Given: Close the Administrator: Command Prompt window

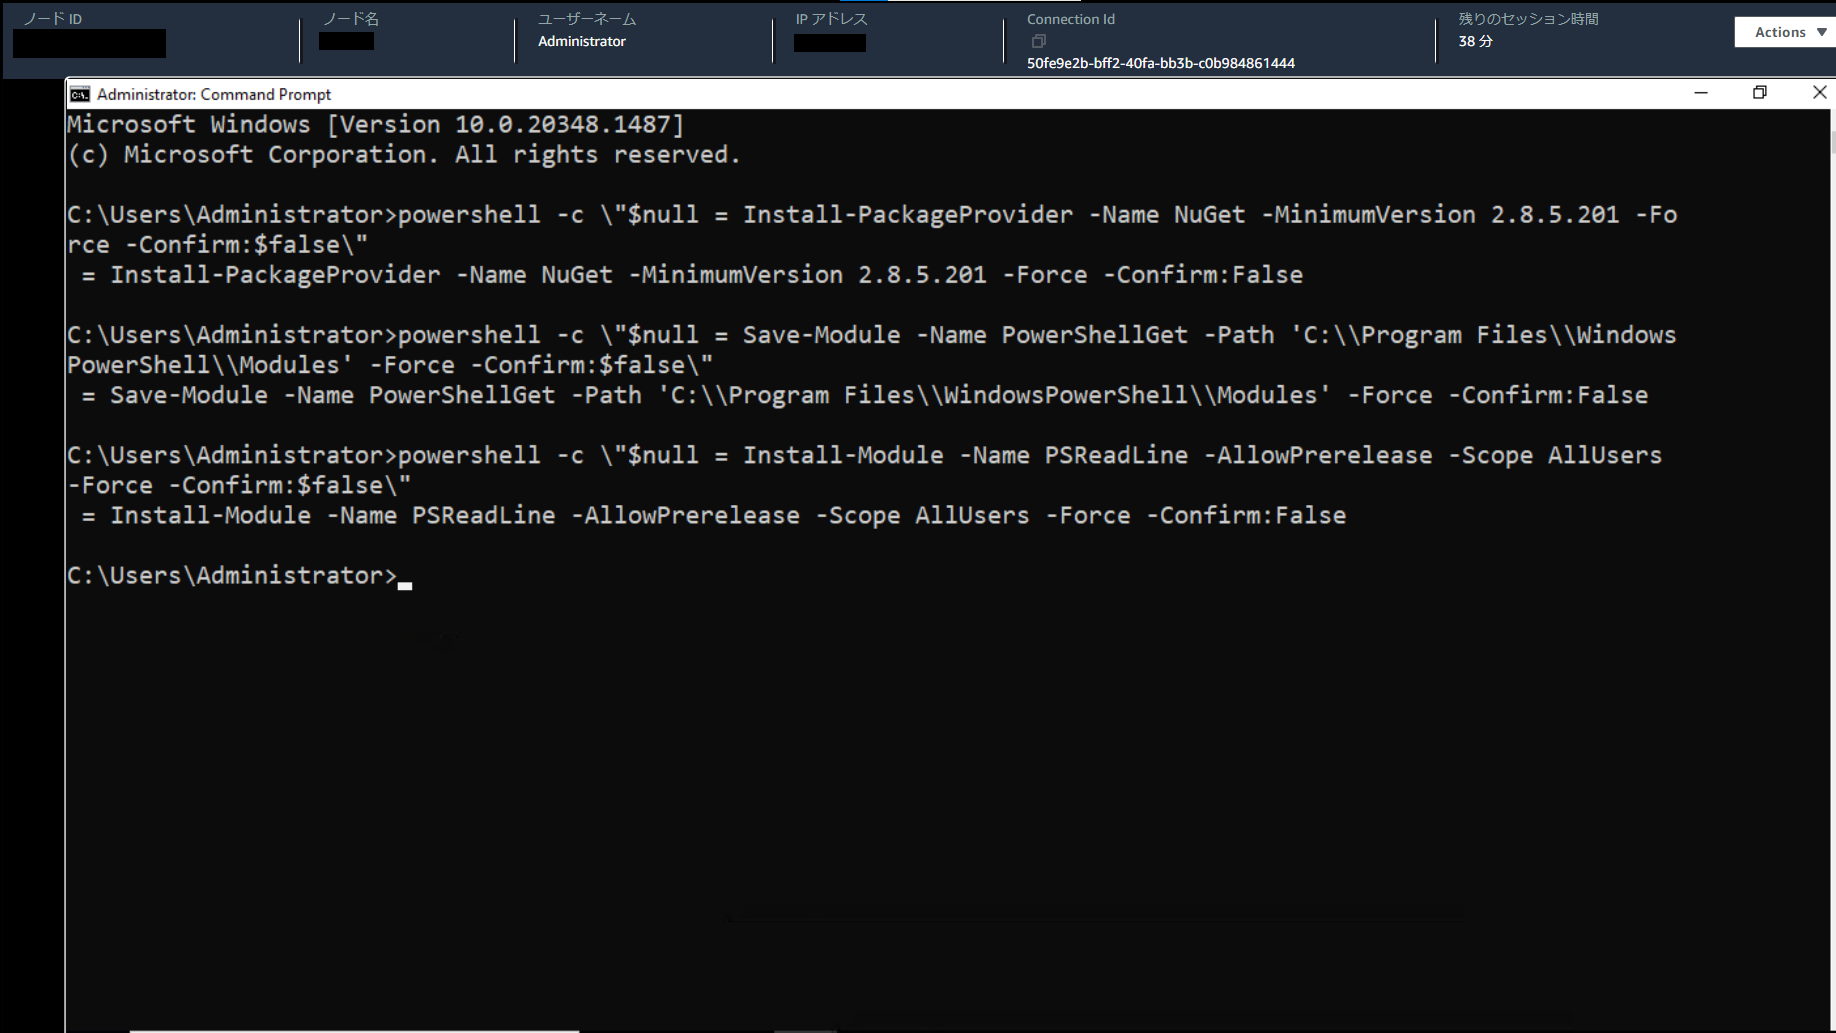Looking at the screenshot, I should (x=1819, y=92).
